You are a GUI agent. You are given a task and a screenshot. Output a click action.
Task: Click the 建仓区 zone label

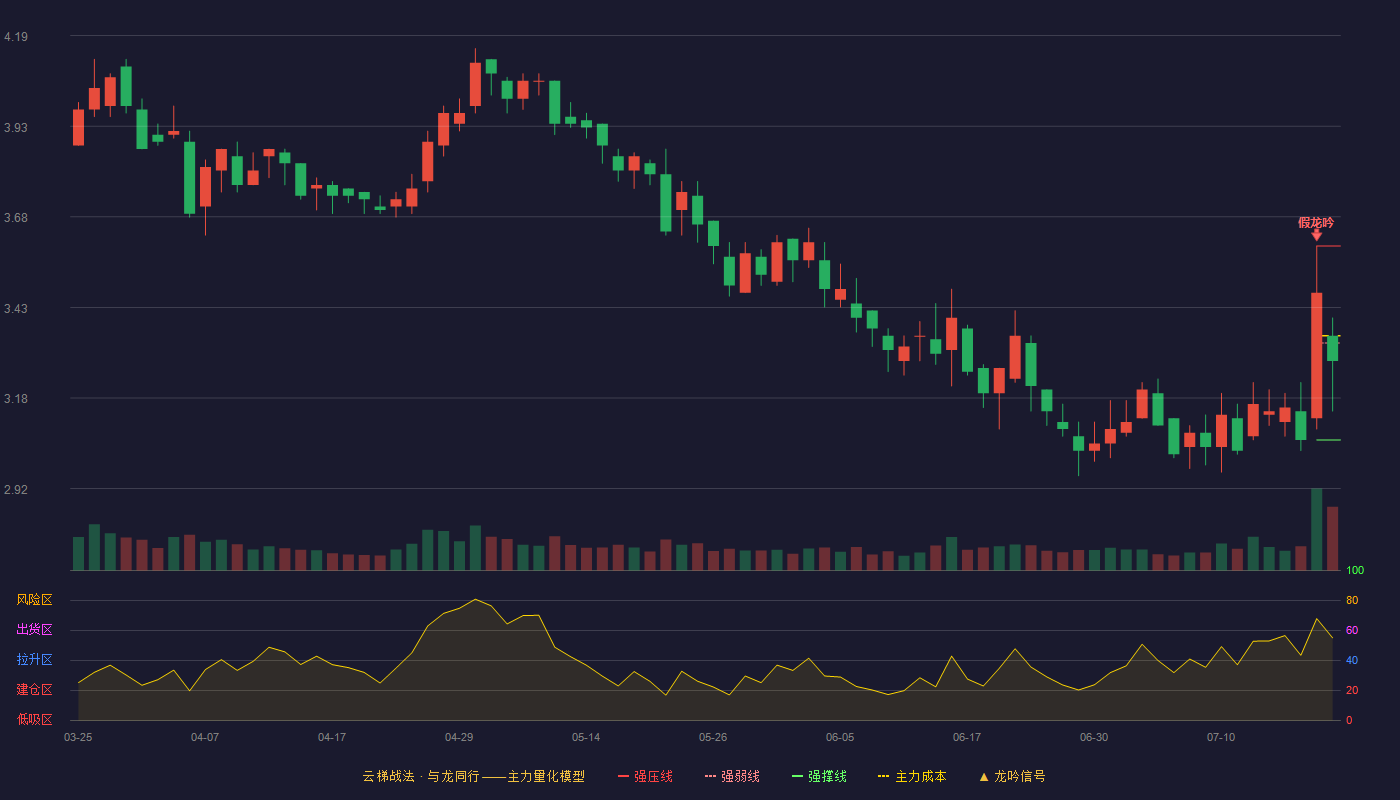[x=34, y=690]
